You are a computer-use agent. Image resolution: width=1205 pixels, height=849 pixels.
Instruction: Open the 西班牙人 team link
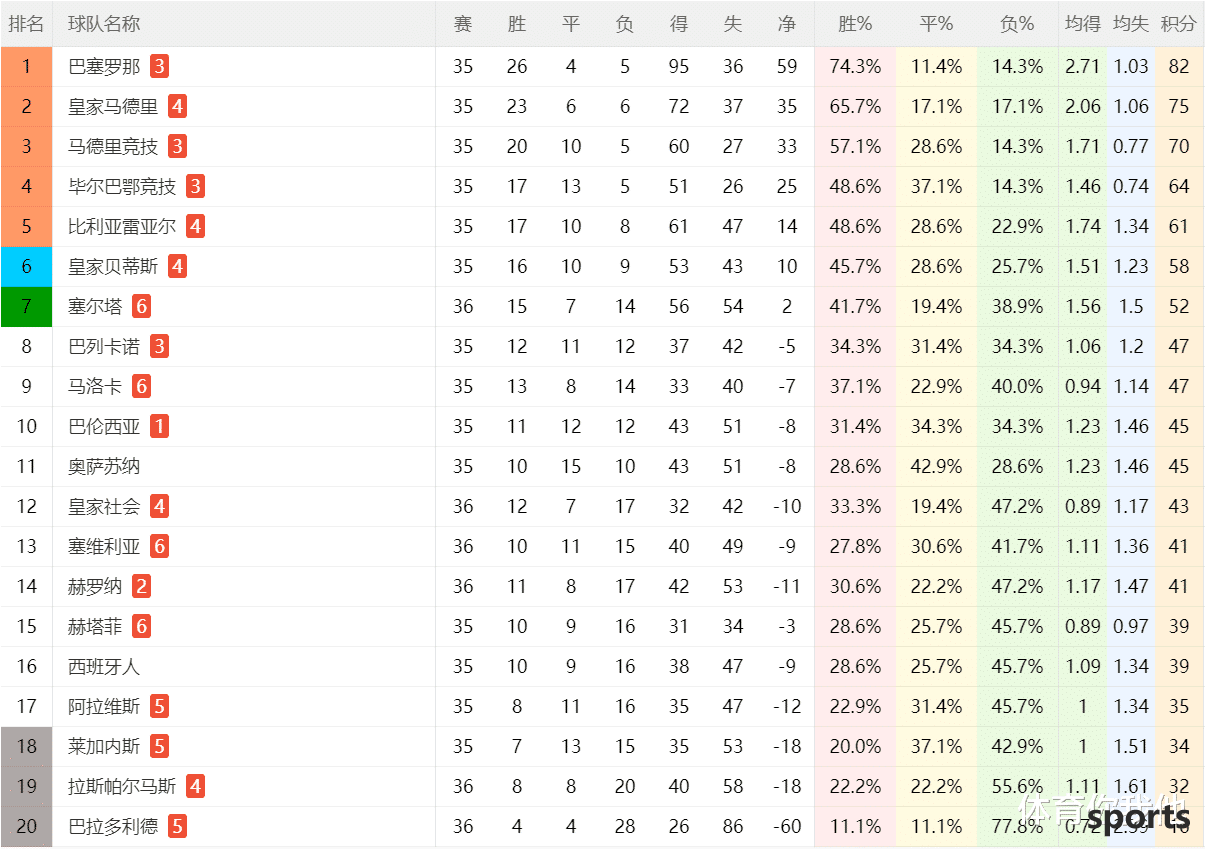104,667
